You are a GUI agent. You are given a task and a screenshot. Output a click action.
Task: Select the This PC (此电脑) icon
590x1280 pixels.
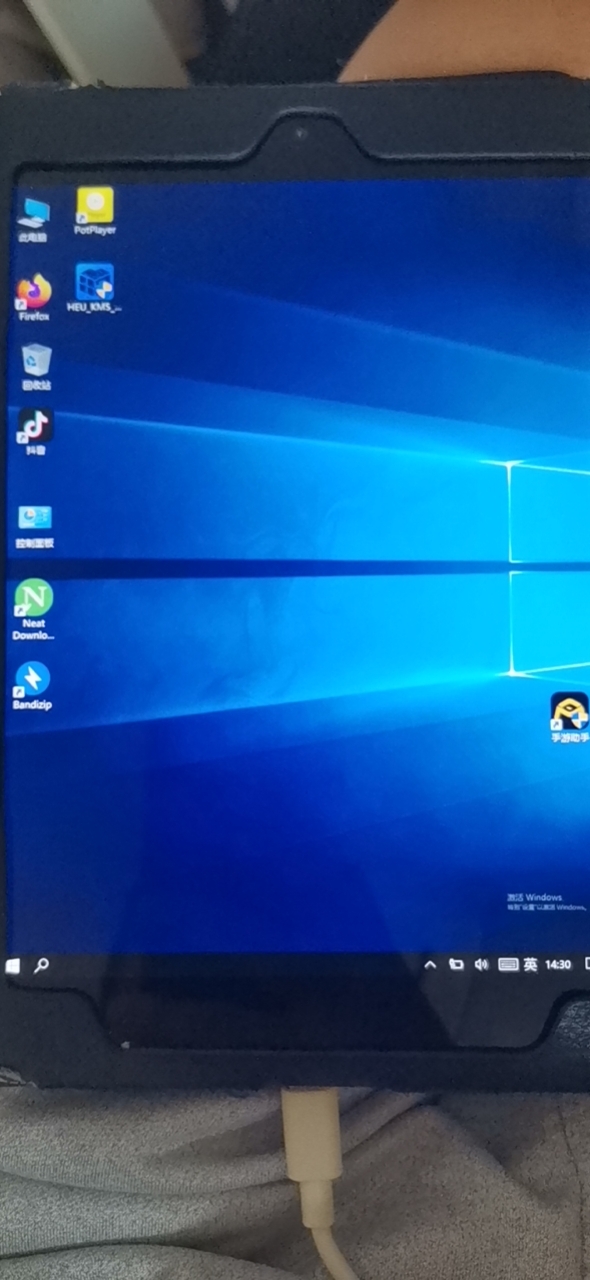[33, 220]
